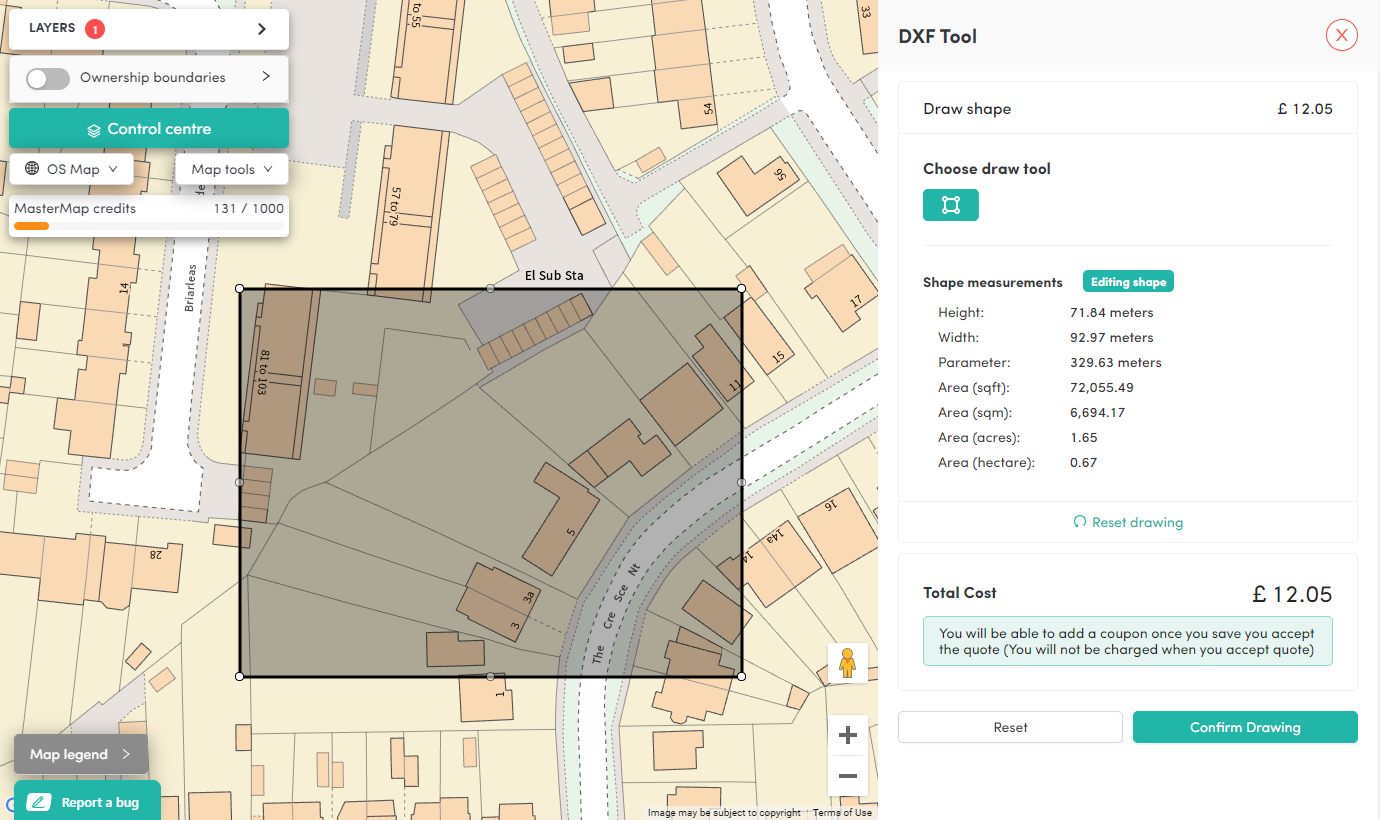Click the Height value 71.84 meters
Viewport: 1380px width, 820px height.
[1112, 313]
